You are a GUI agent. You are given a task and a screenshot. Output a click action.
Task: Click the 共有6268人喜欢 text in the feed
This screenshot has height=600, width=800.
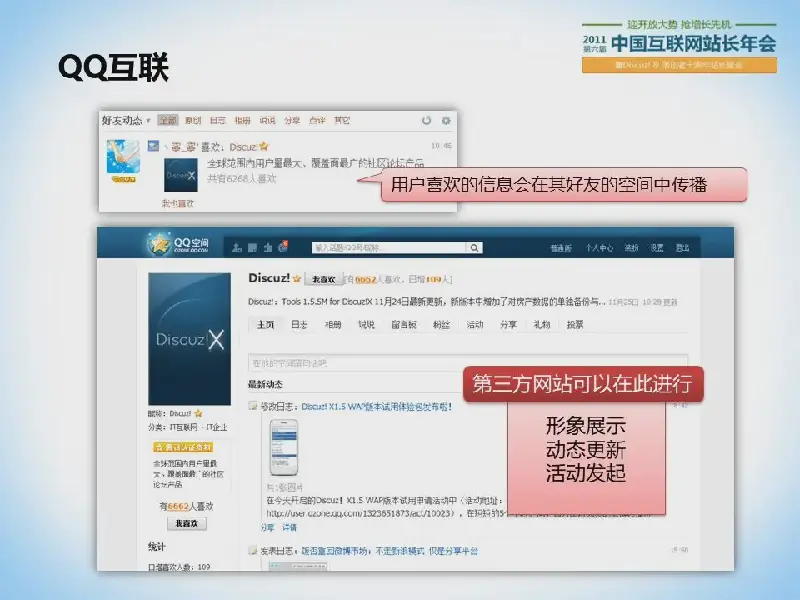(242, 179)
